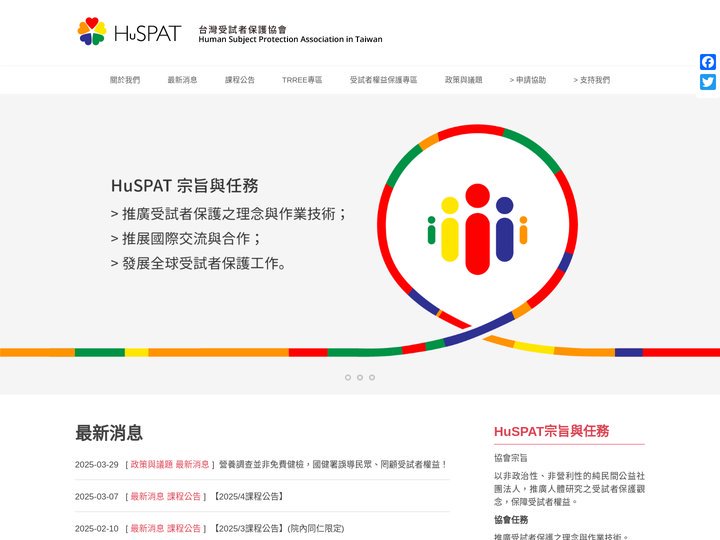Viewport: 720px width, 540px height.
Task: Open the 課程公告 navigation menu item
Action: [x=240, y=80]
